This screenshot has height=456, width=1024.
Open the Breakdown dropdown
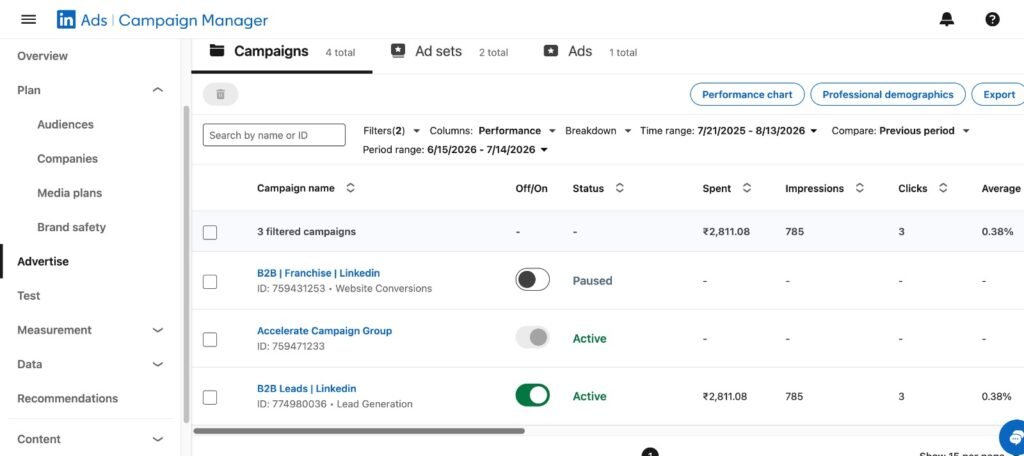[x=598, y=131]
